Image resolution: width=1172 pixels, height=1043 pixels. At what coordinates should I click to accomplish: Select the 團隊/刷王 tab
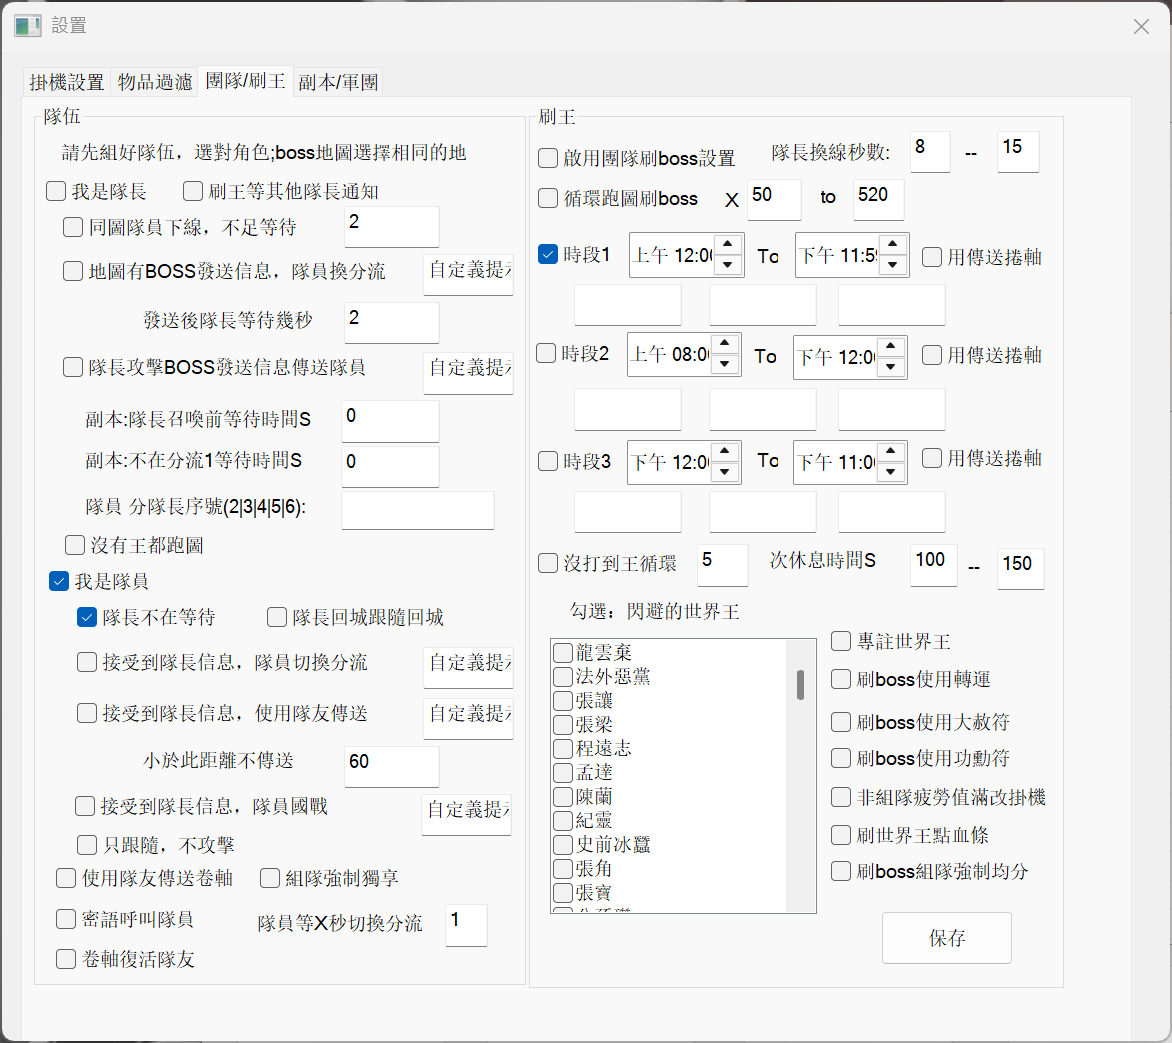coord(245,80)
